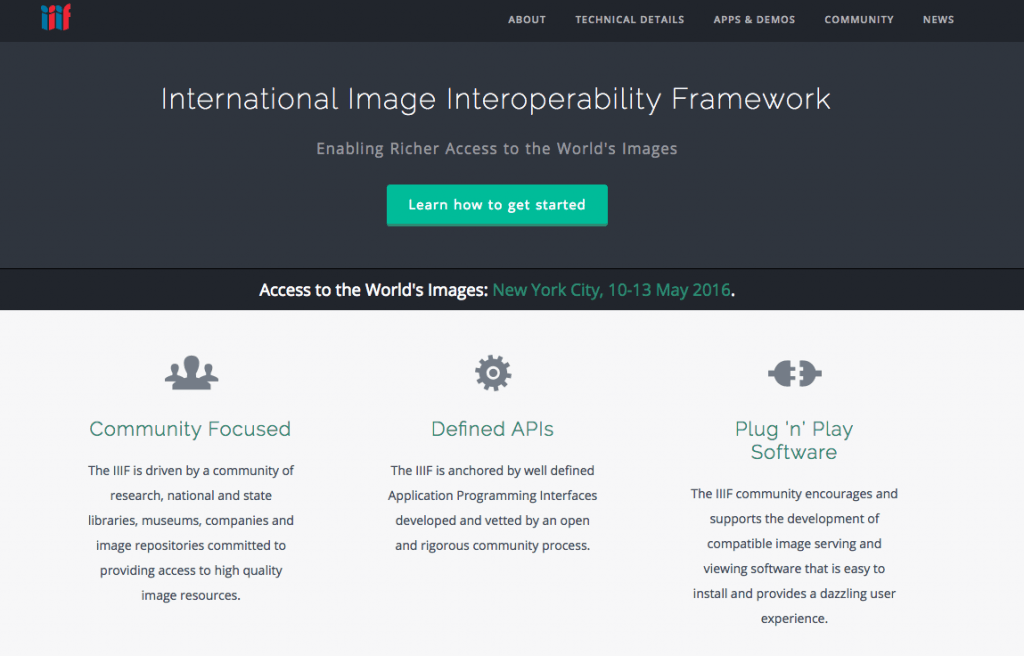Open the News menu item
This screenshot has width=1024, height=656.
pos(938,20)
